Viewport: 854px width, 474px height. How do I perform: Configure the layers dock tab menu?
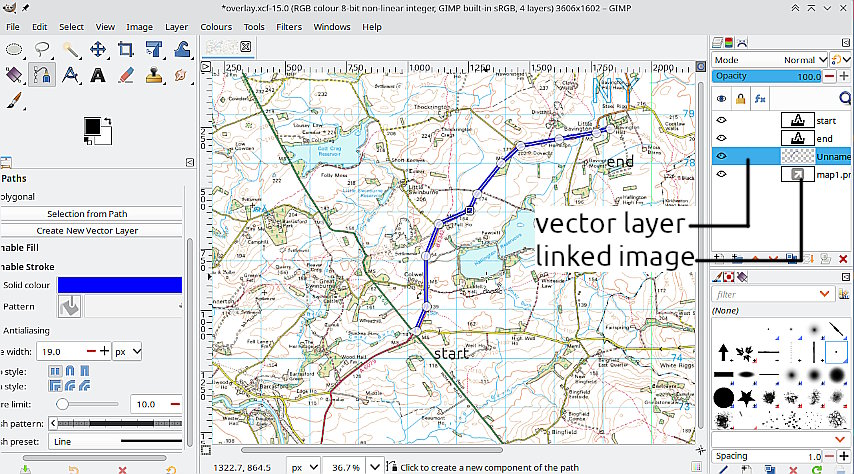[x=845, y=42]
